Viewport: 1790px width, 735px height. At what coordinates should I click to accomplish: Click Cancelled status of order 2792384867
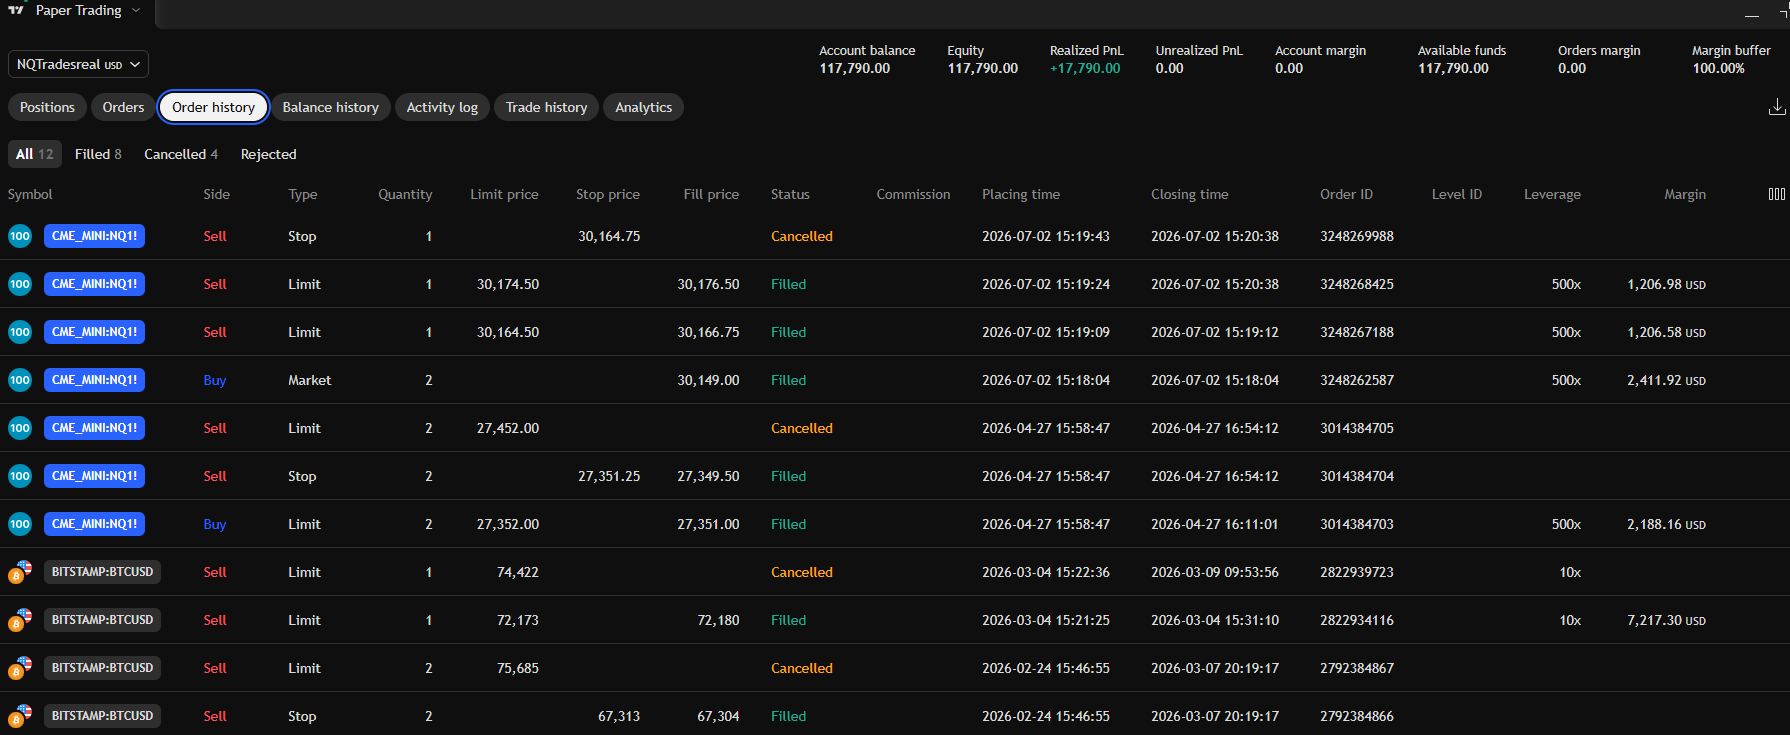pos(802,668)
